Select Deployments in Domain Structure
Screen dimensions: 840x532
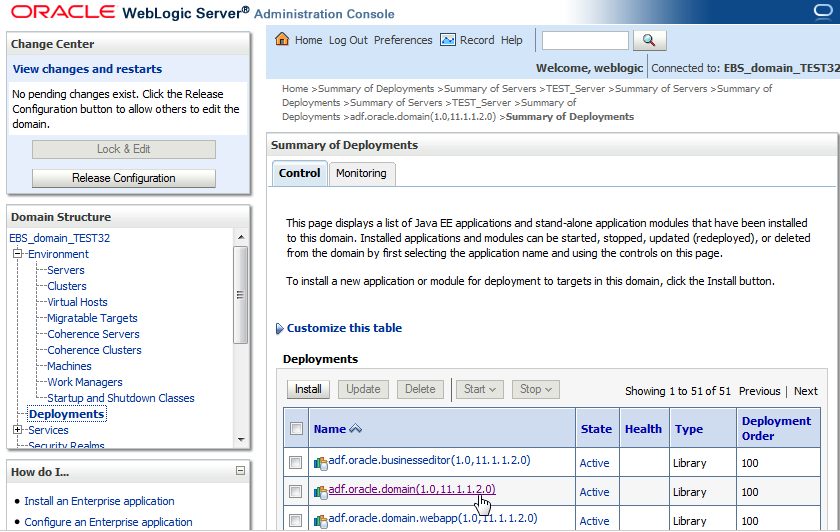pos(66,414)
